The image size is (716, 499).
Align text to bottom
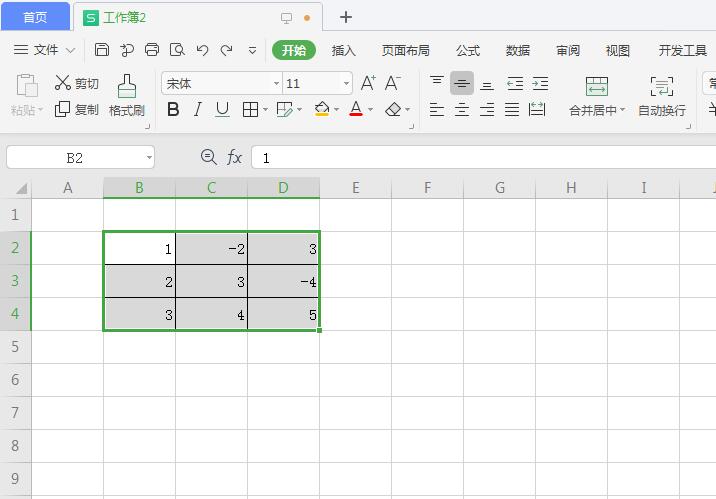(x=487, y=84)
